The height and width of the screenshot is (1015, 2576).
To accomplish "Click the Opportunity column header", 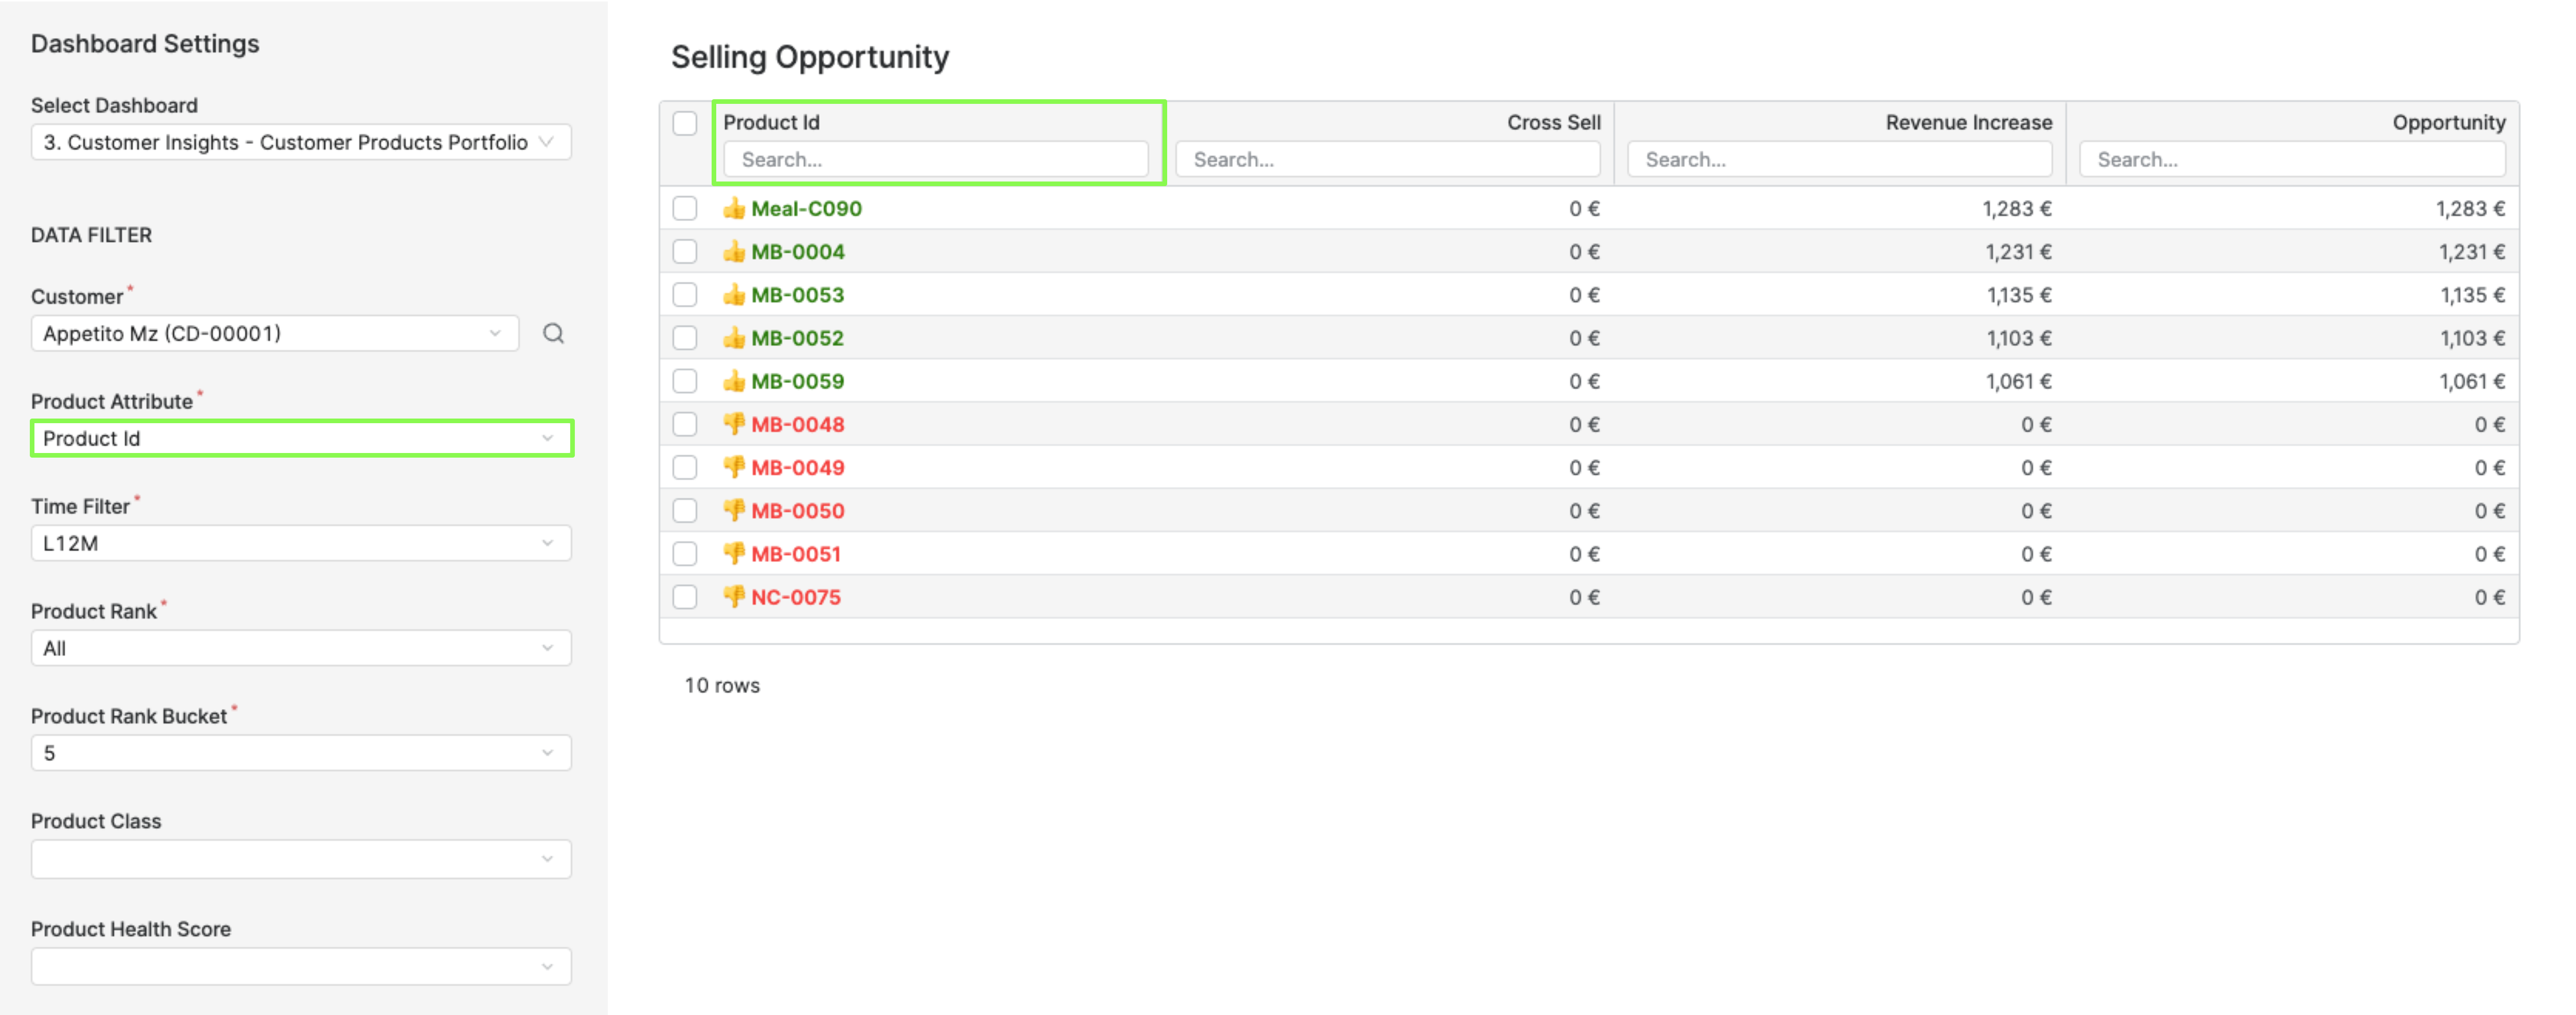I will [2448, 122].
